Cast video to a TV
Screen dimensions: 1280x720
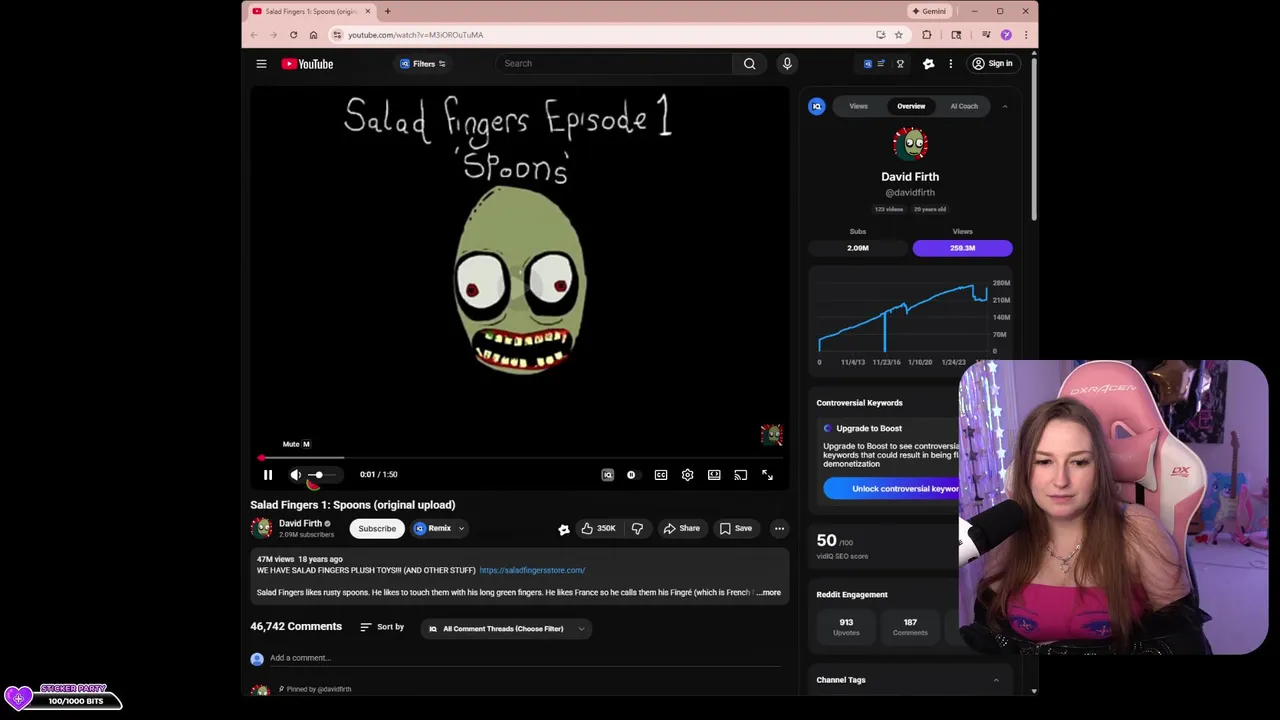[740, 475]
